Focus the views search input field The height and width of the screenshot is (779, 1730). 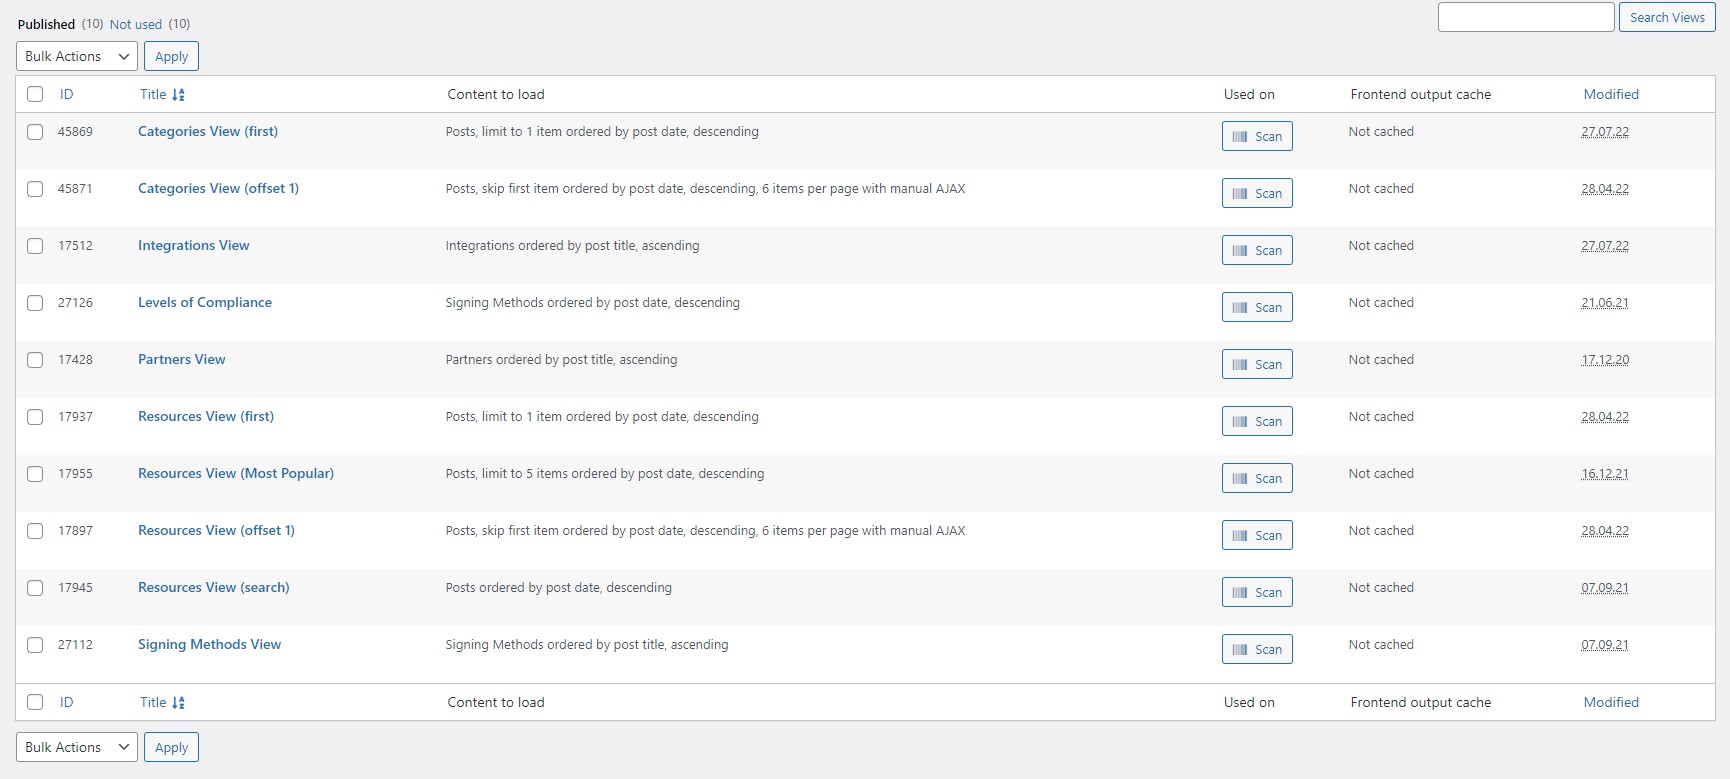pos(1526,17)
